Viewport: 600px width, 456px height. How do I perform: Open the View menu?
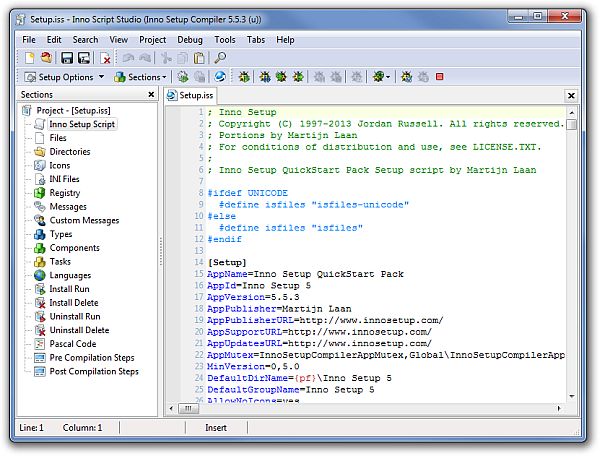(119, 40)
